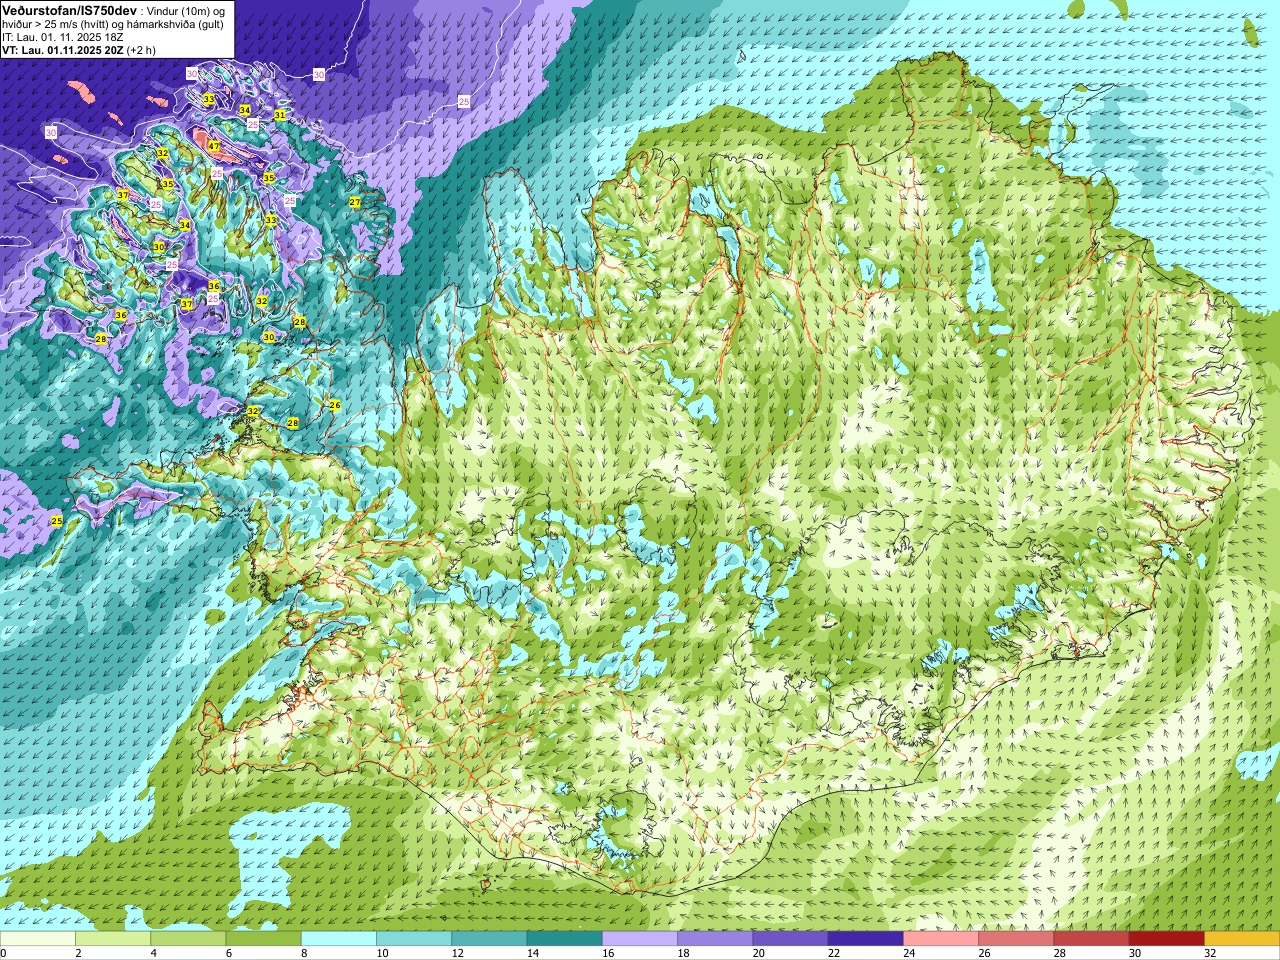Click the '6' legend scale label

point(228,953)
